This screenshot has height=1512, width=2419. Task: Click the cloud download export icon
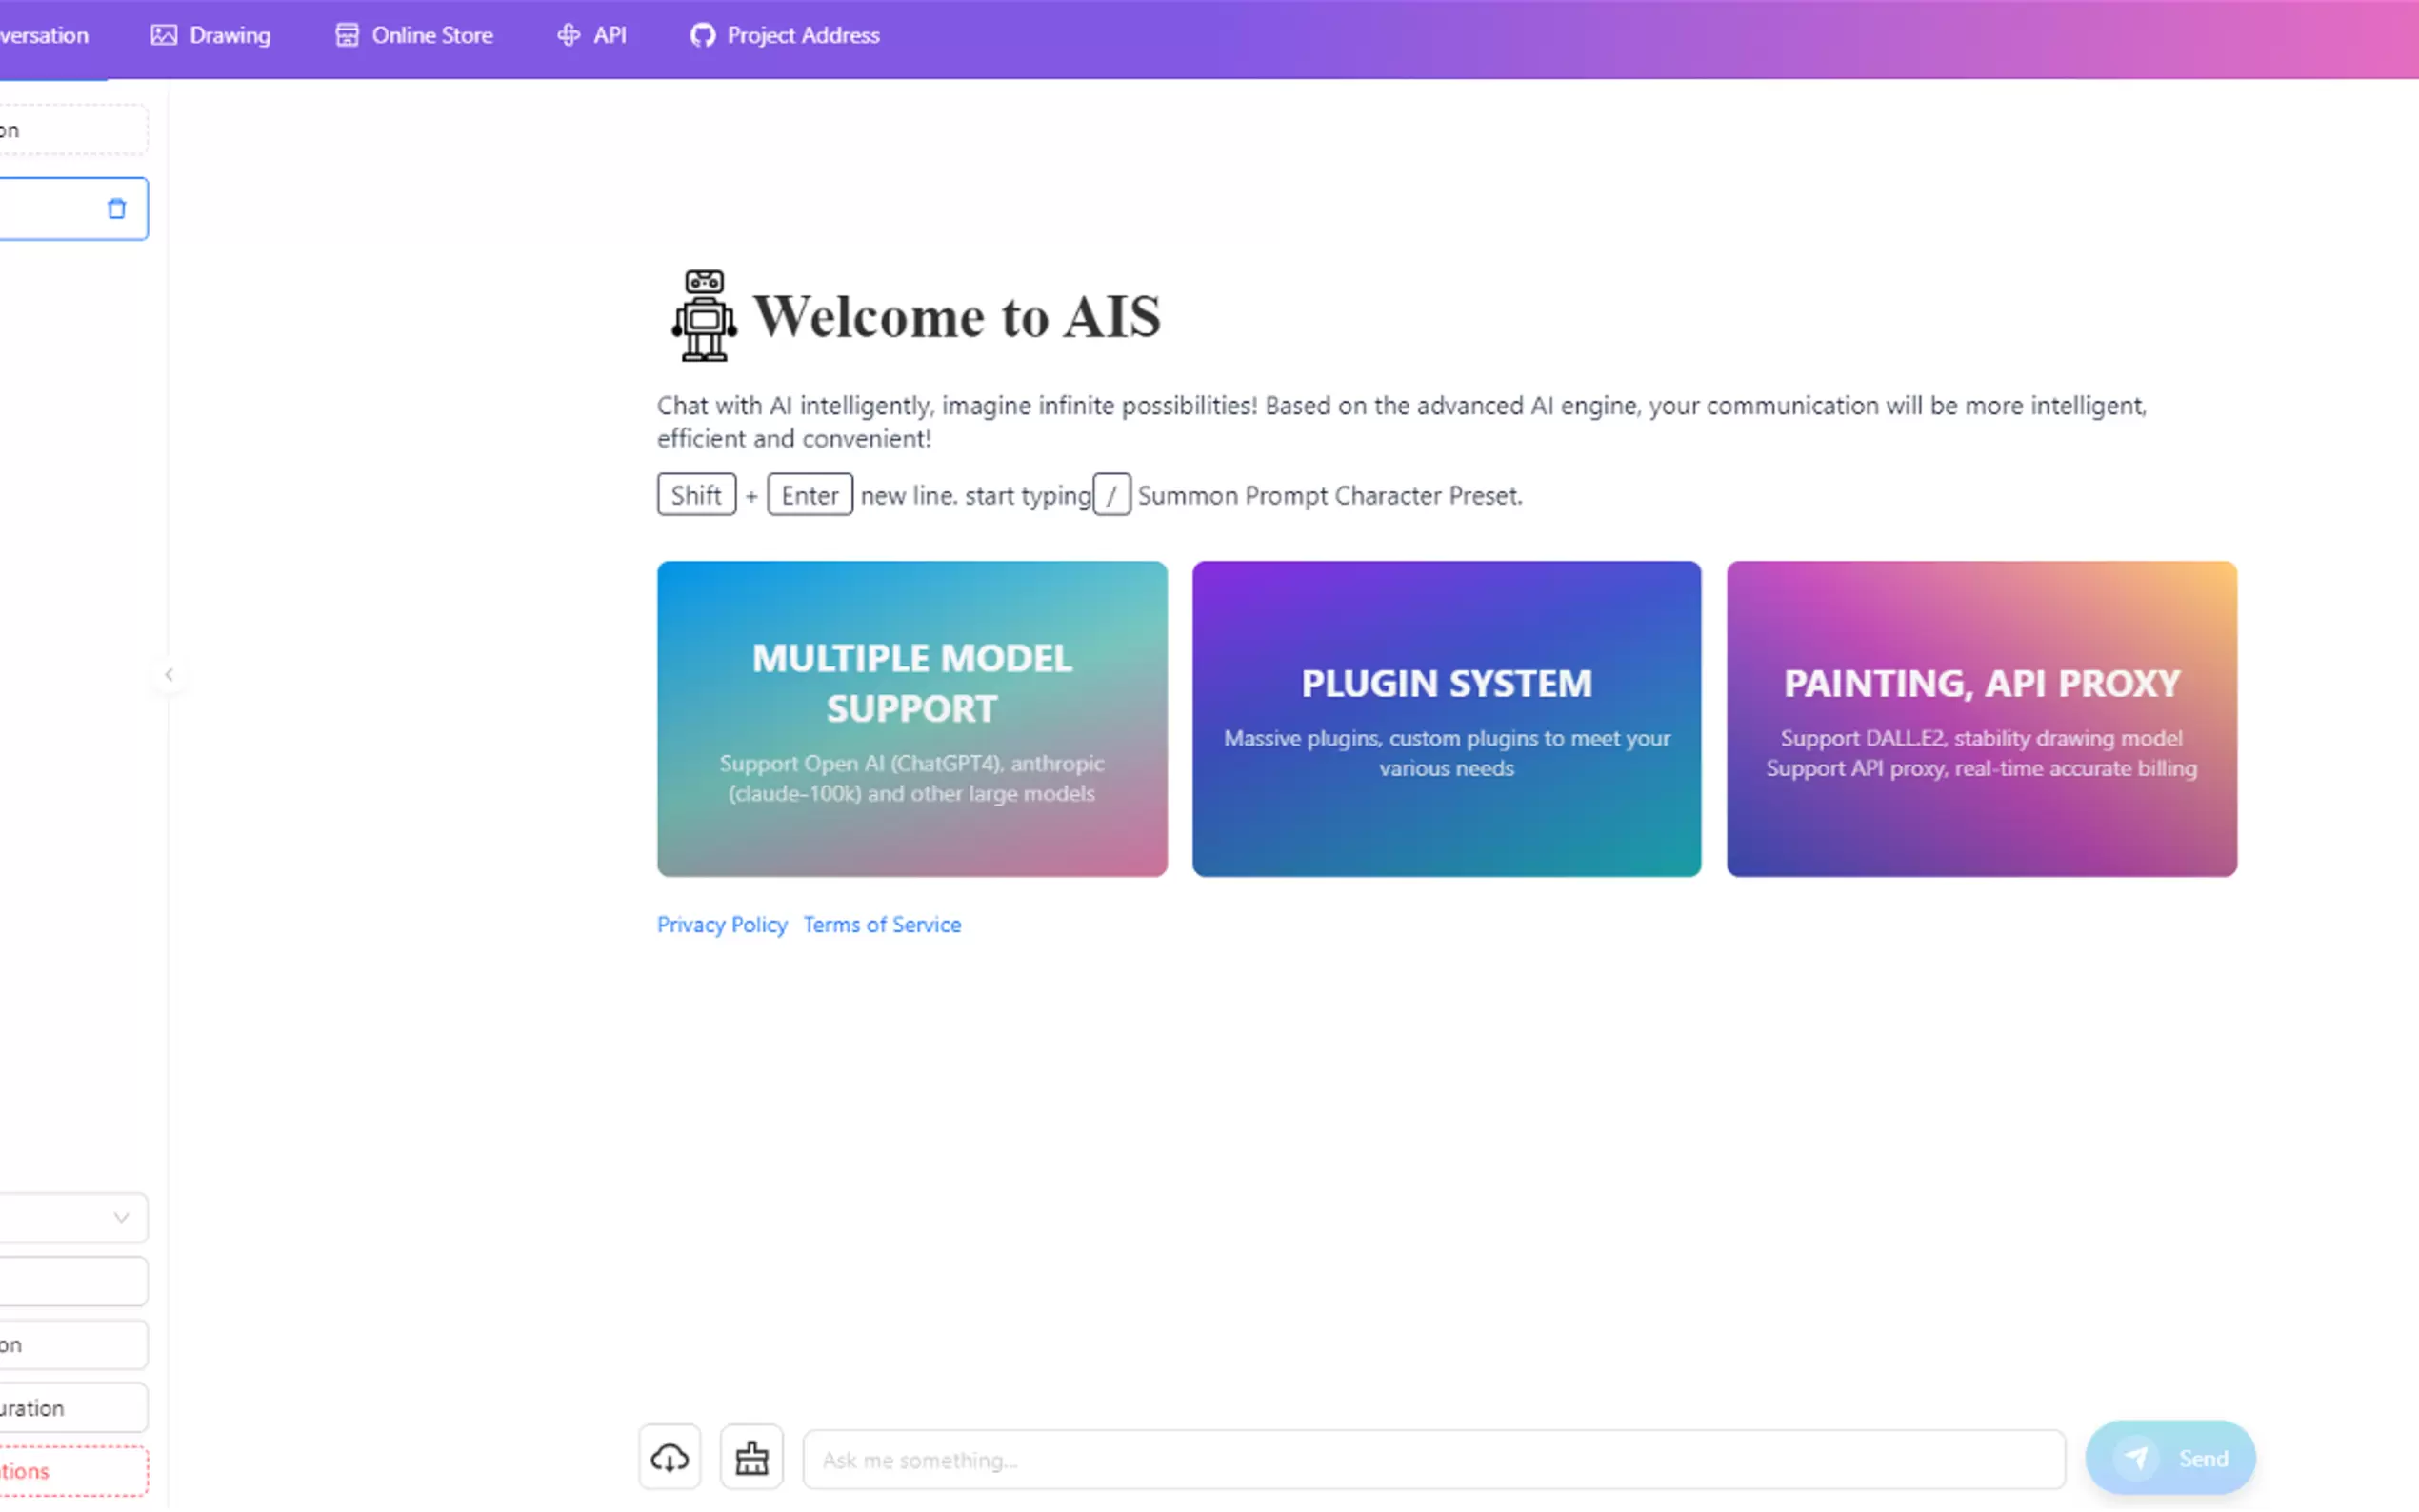(x=669, y=1458)
